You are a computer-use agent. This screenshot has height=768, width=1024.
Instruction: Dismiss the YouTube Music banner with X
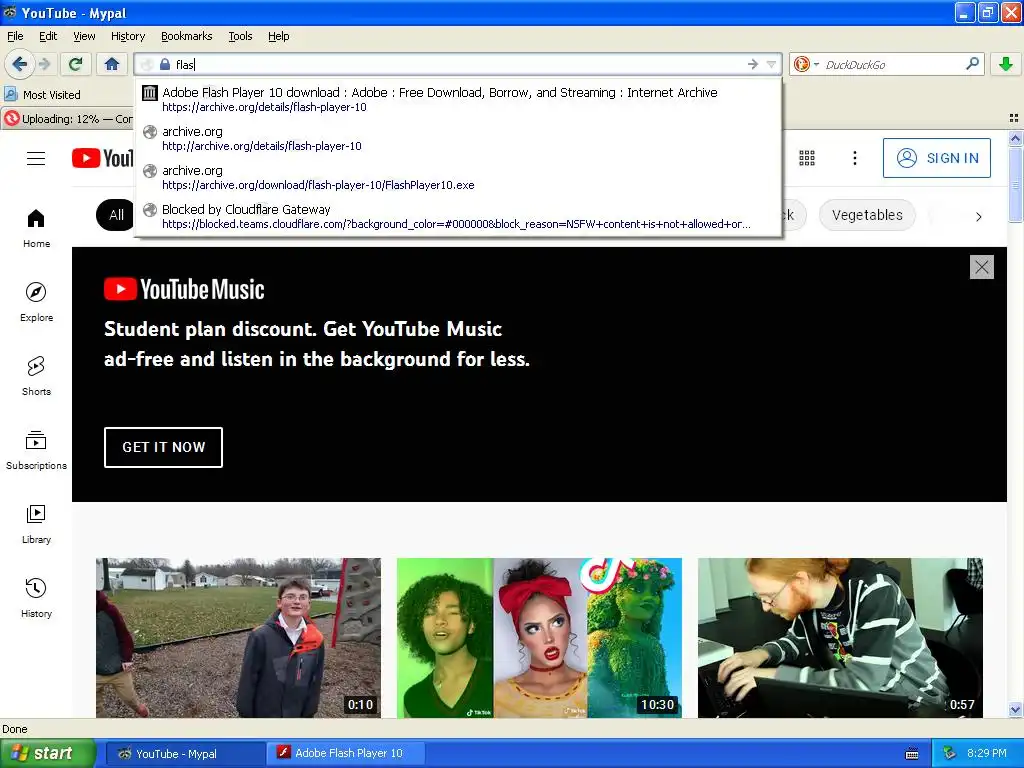(982, 266)
